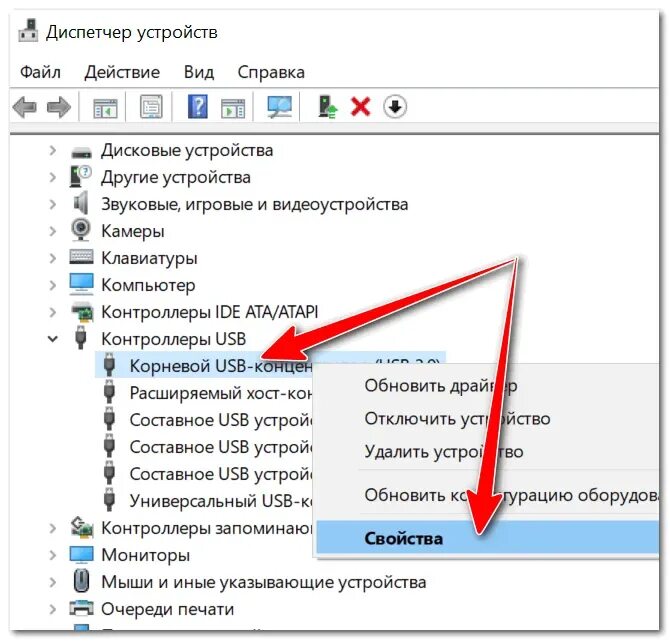Click the printer icon beside Очереди печати
Image resolution: width=670 pixels, height=641 pixels.
pyautogui.click(x=81, y=608)
